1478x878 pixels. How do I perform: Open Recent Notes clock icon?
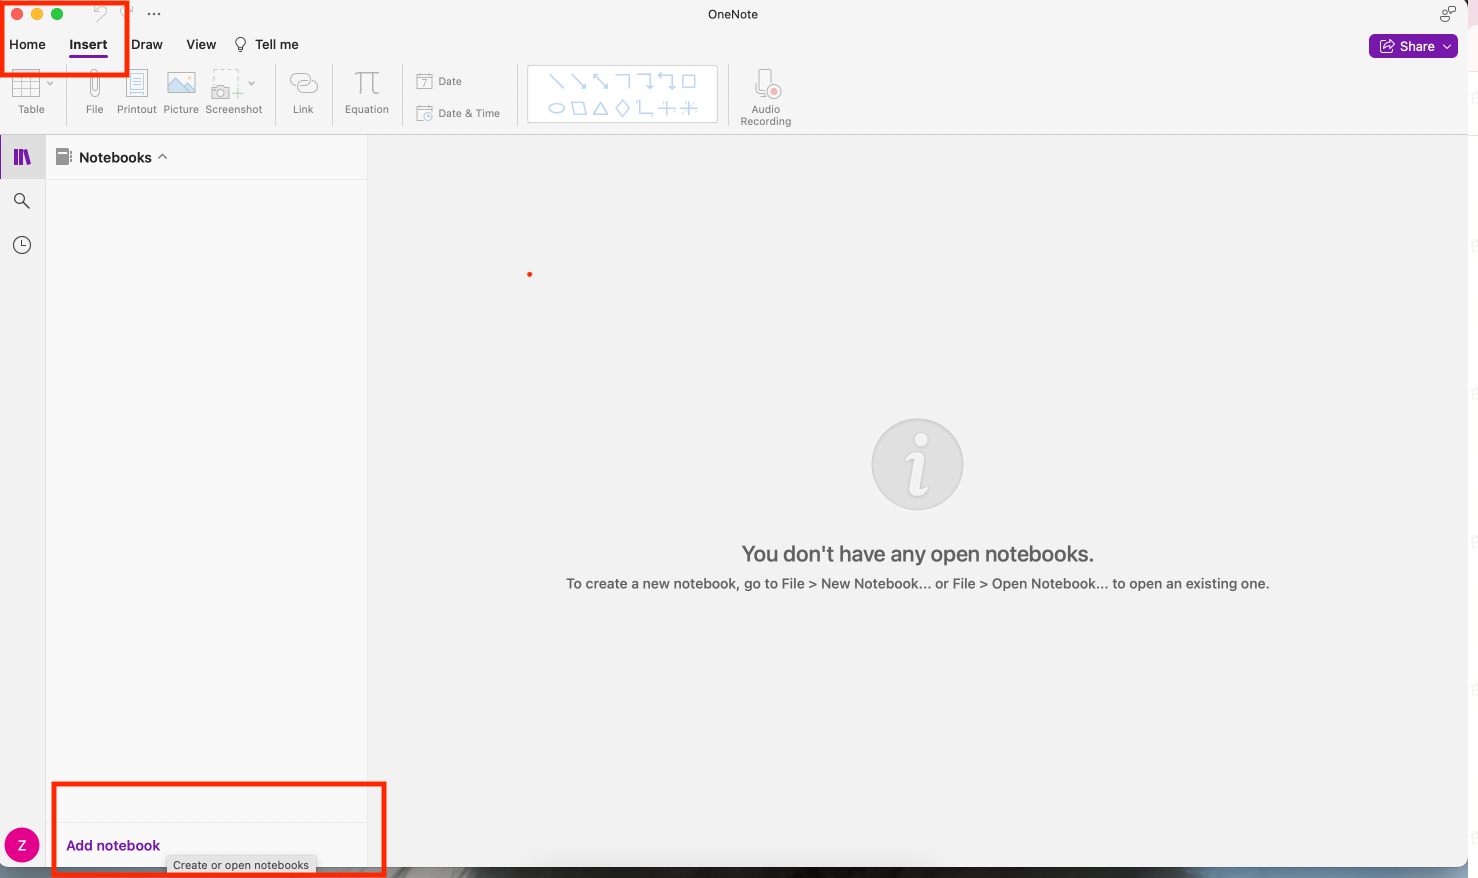tap(22, 245)
